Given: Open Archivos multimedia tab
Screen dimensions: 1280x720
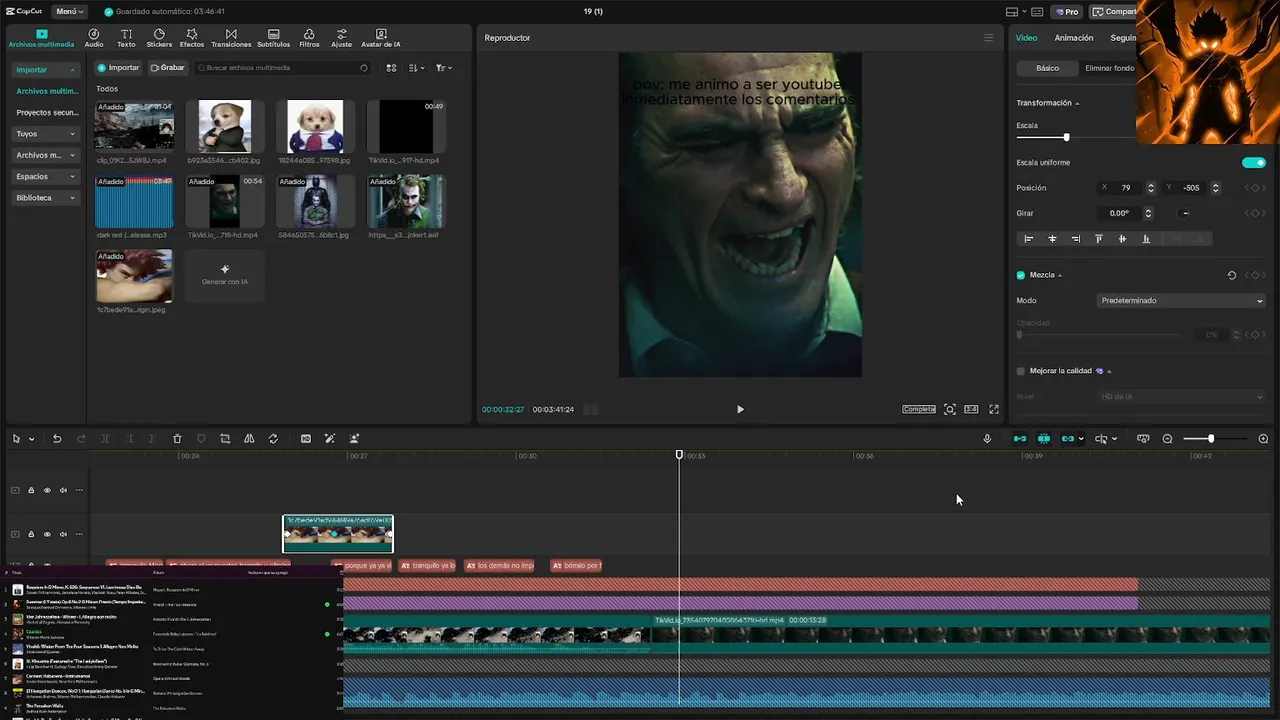Looking at the screenshot, I should click(41, 39).
